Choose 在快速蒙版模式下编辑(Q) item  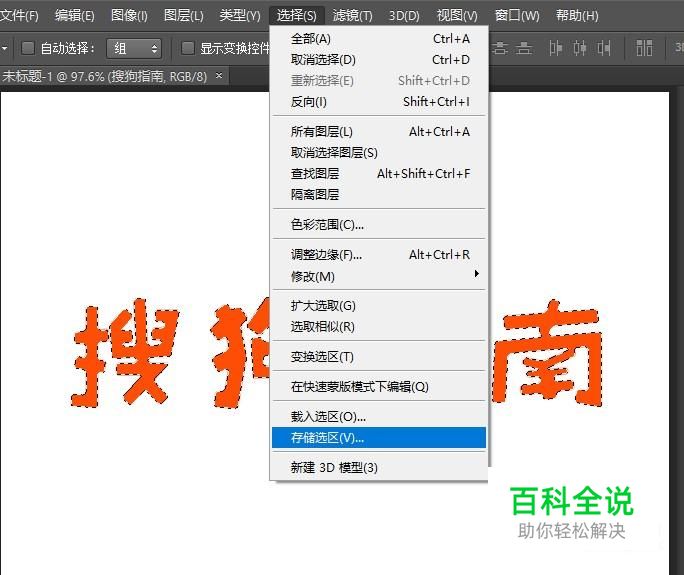click(379, 387)
